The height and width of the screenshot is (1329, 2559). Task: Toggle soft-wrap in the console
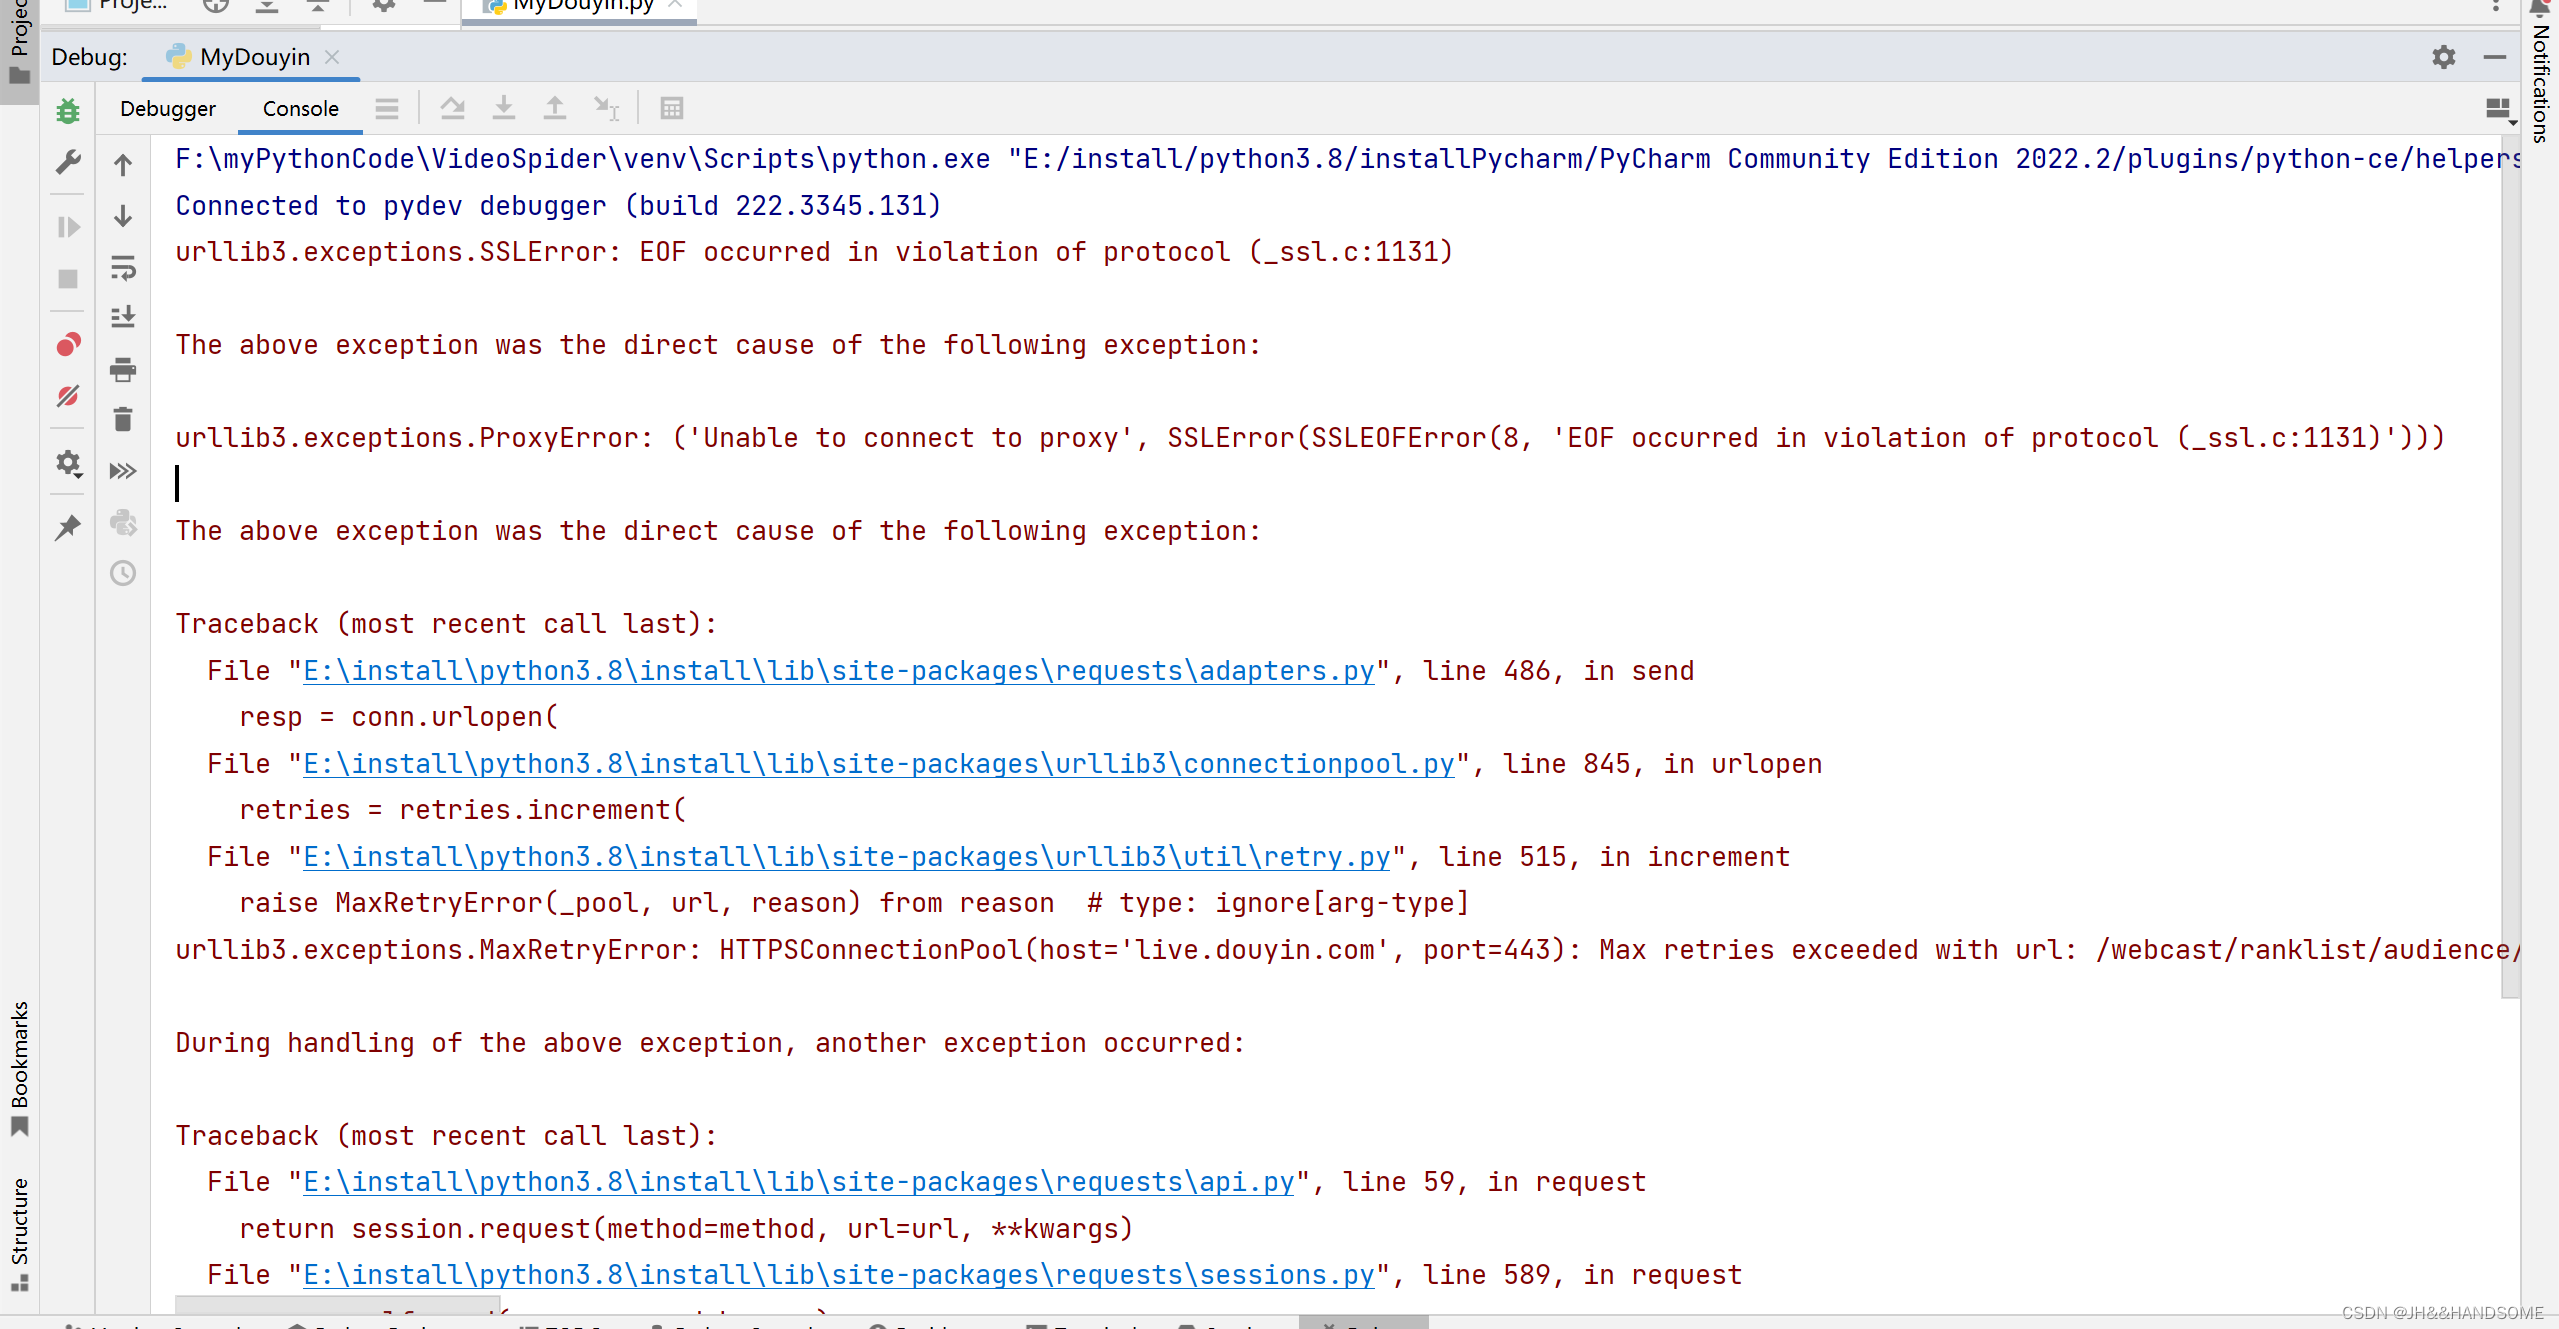123,268
